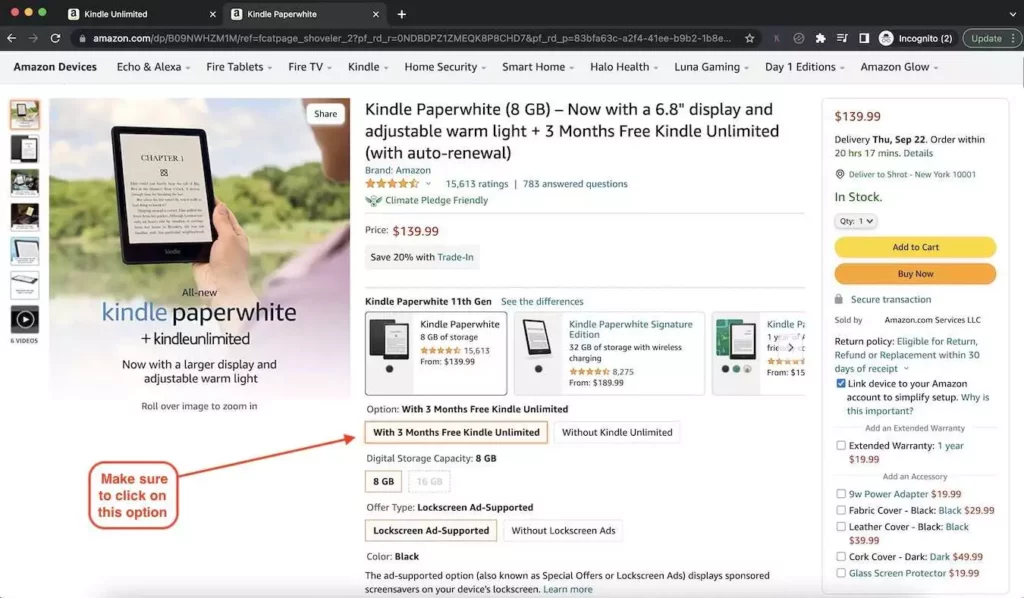Expand the Kindle menu
The image size is (1024, 598).
[x=368, y=67]
